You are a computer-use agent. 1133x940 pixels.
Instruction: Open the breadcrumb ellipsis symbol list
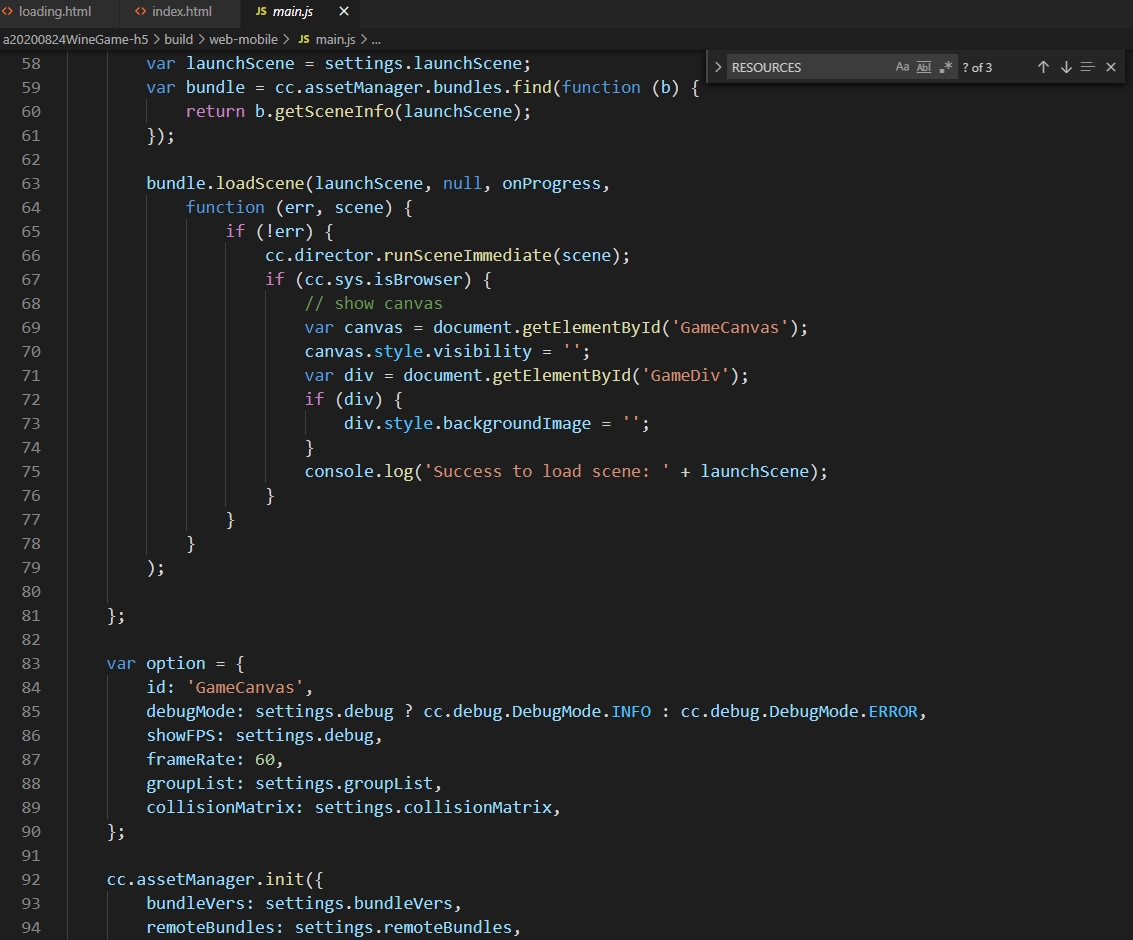(x=376, y=40)
